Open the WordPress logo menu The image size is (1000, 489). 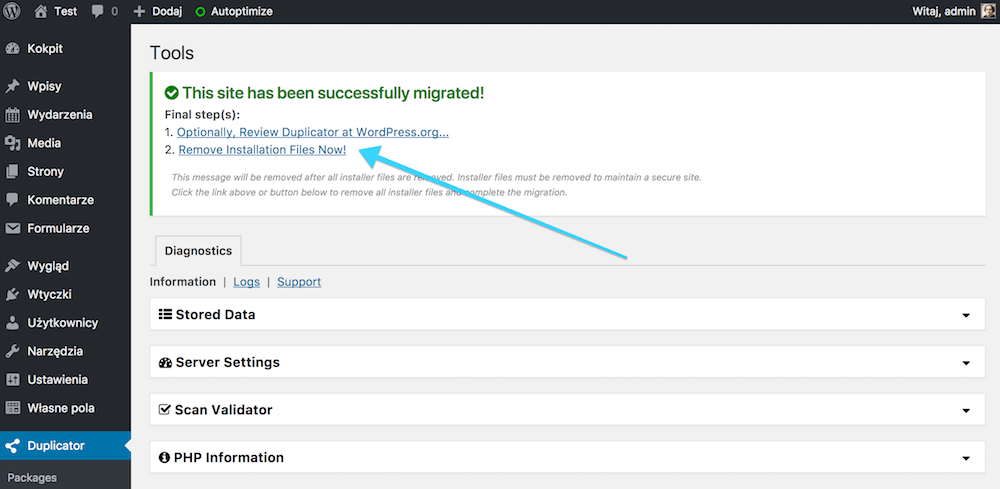pyautogui.click(x=12, y=11)
